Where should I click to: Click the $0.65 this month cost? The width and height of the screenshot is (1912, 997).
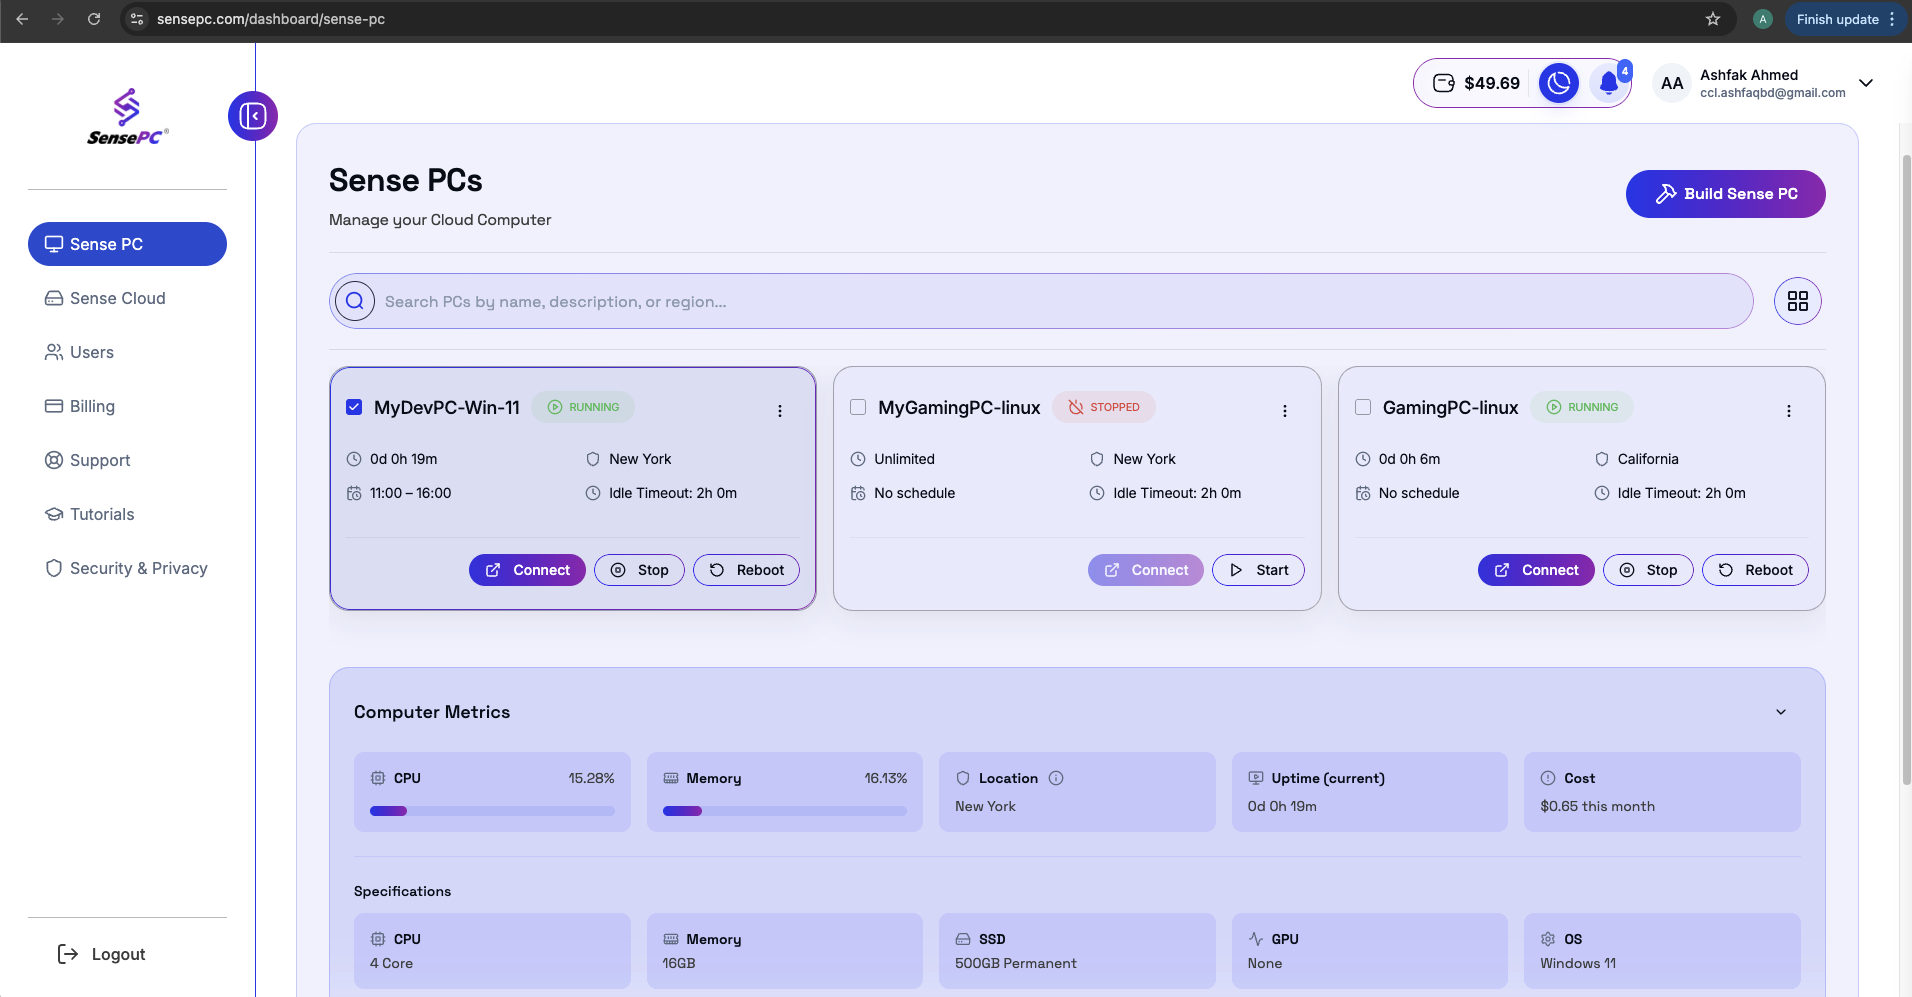tap(1598, 806)
